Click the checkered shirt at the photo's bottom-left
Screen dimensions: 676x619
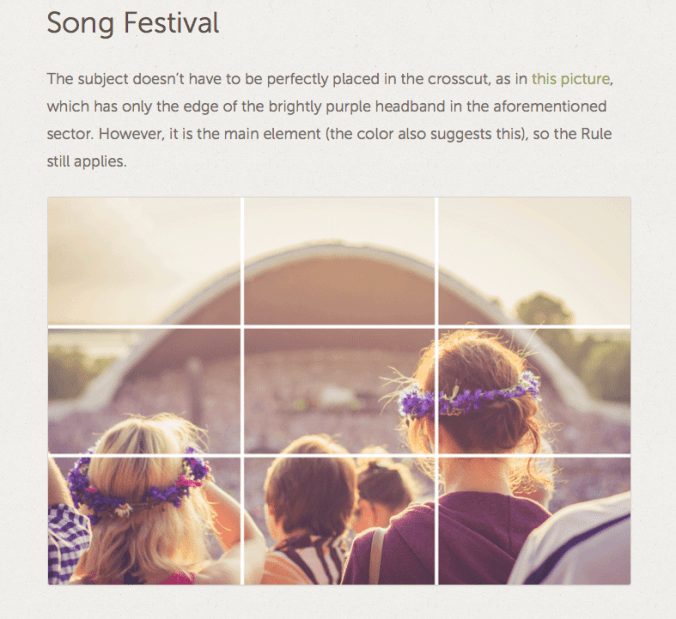click(66, 540)
